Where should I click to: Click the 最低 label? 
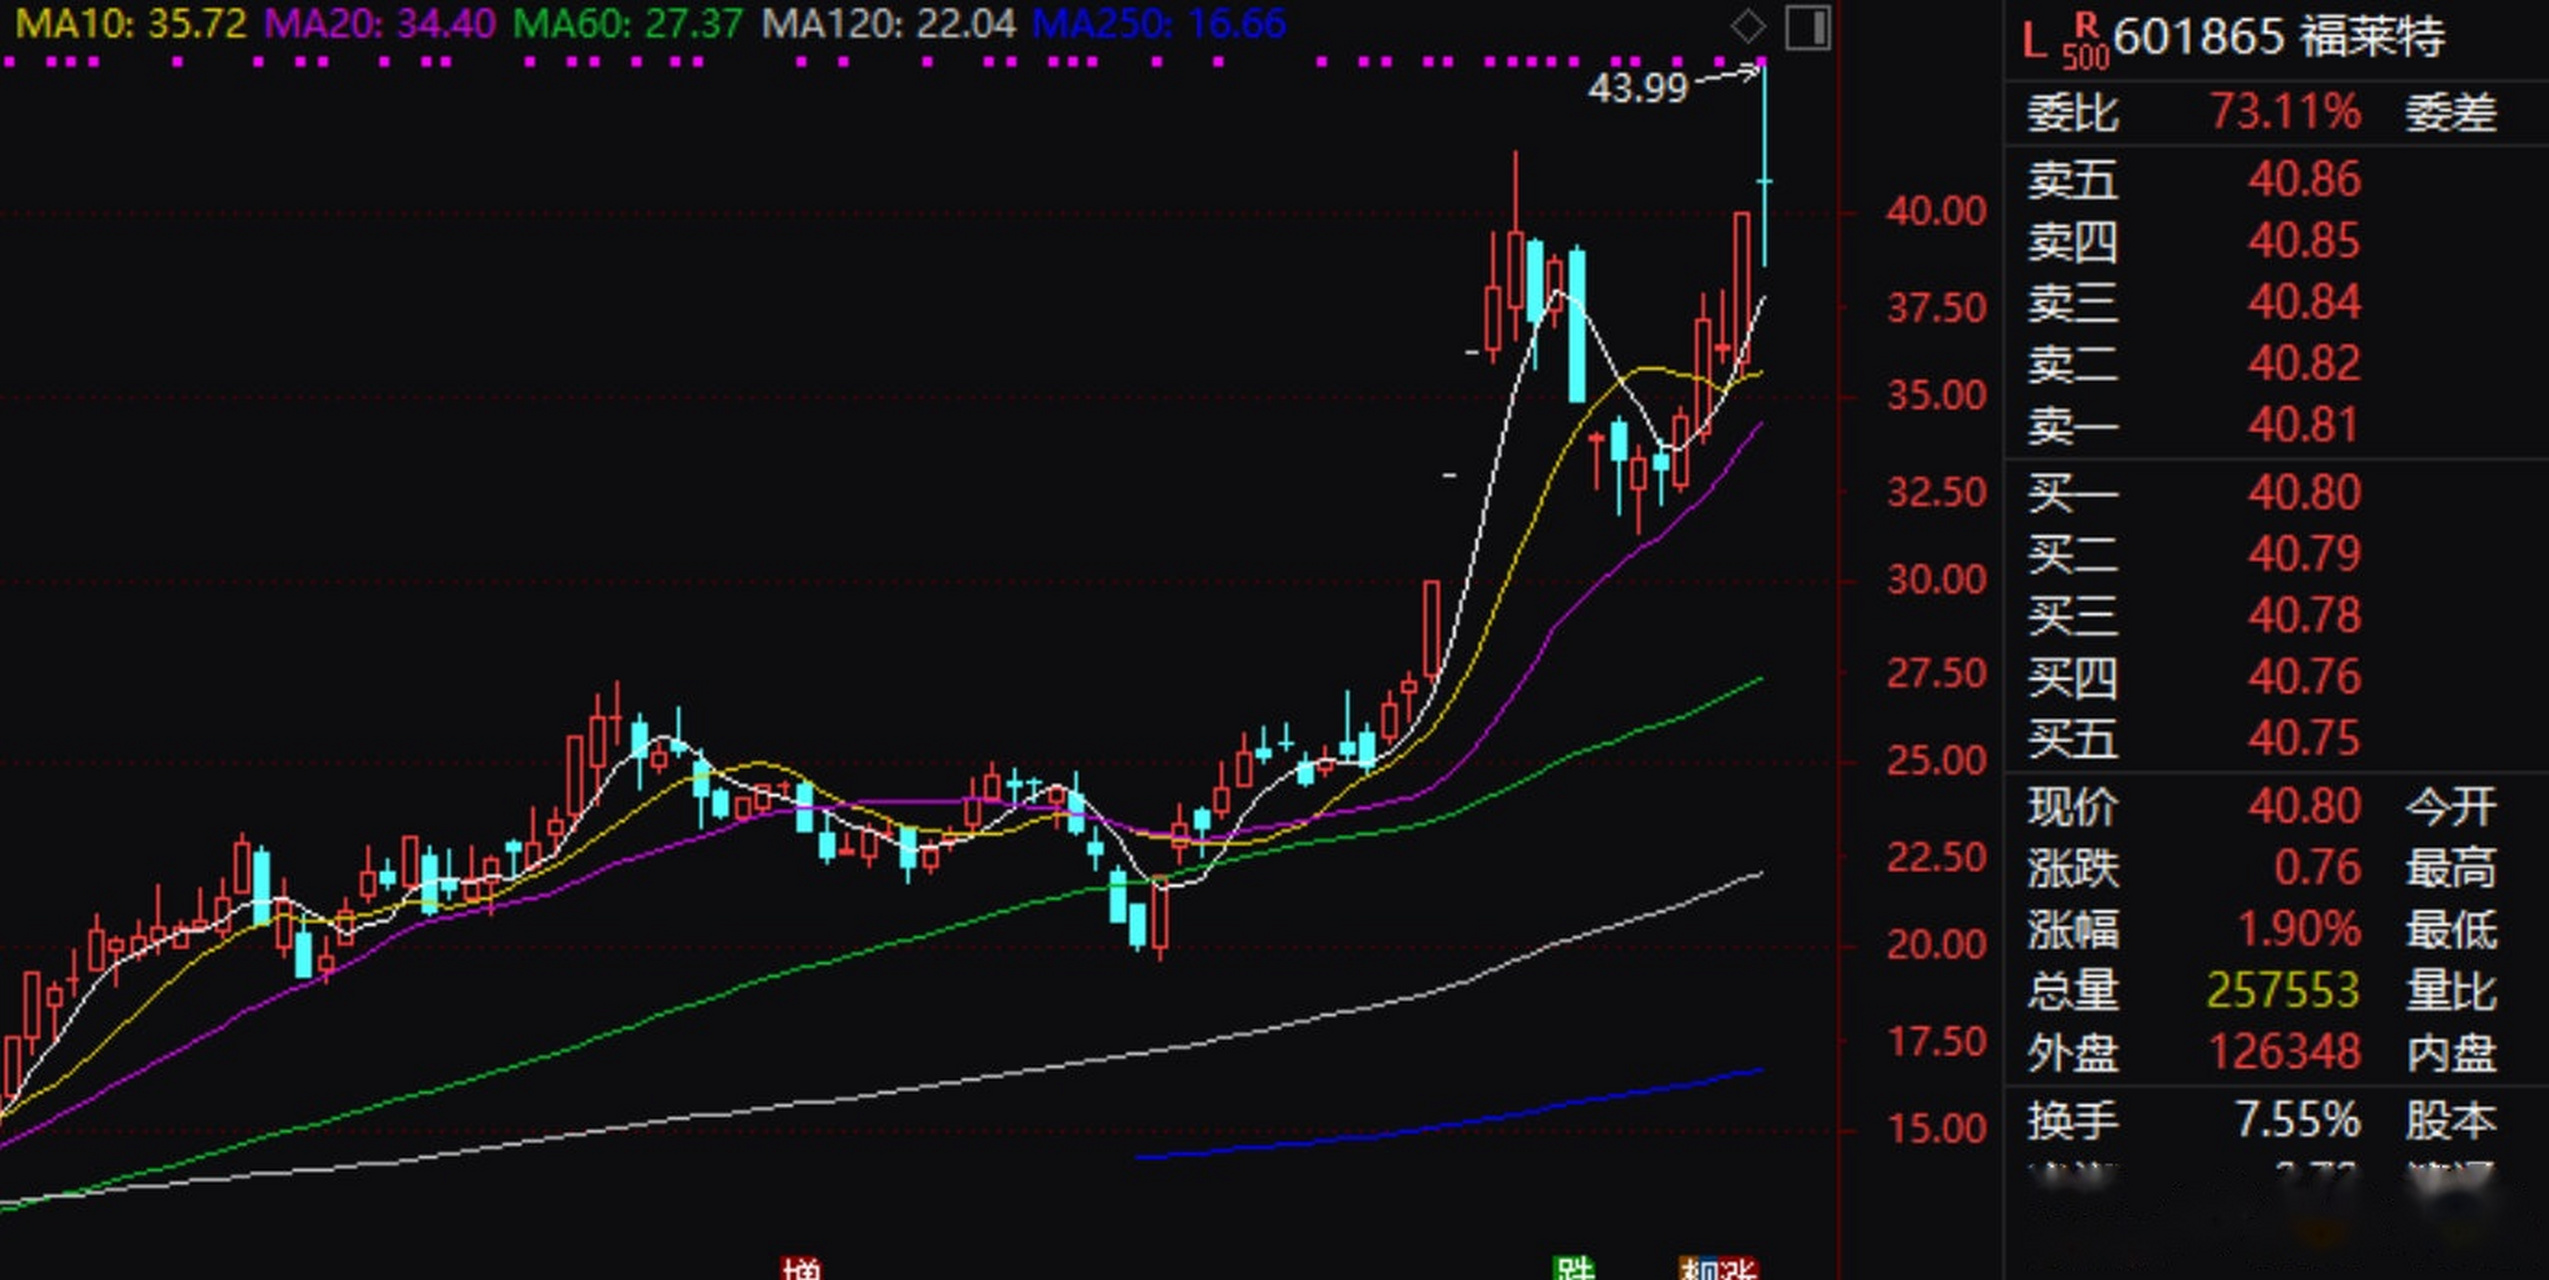coord(2451,930)
